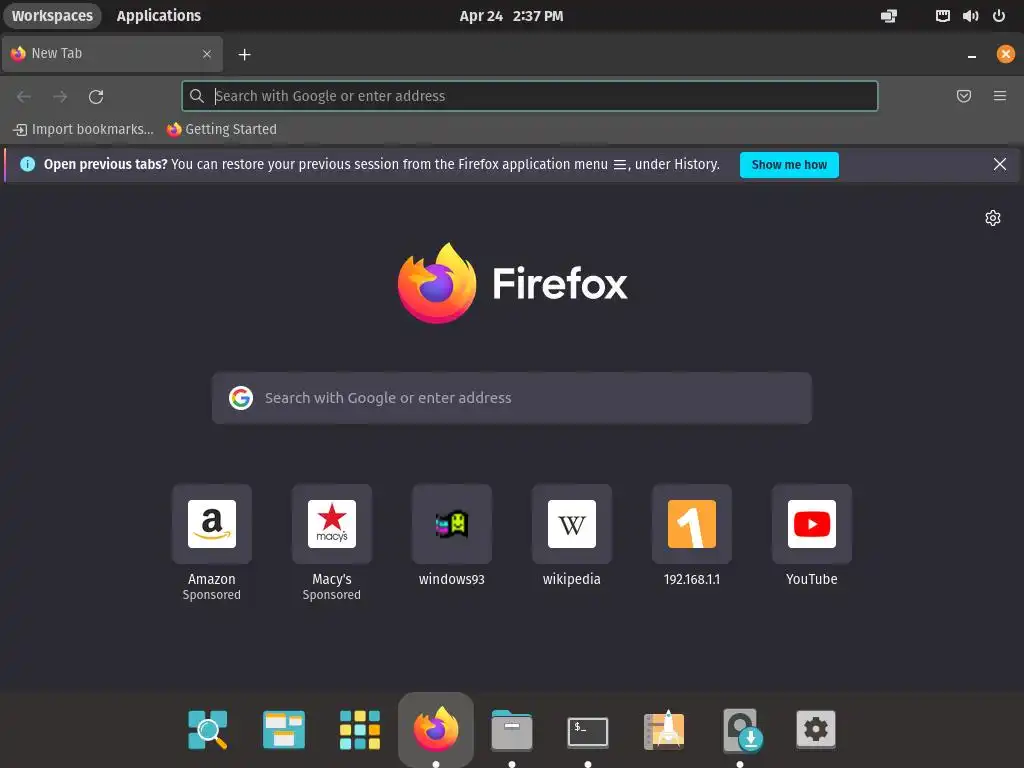Open workspaces view from dock

pos(283,729)
